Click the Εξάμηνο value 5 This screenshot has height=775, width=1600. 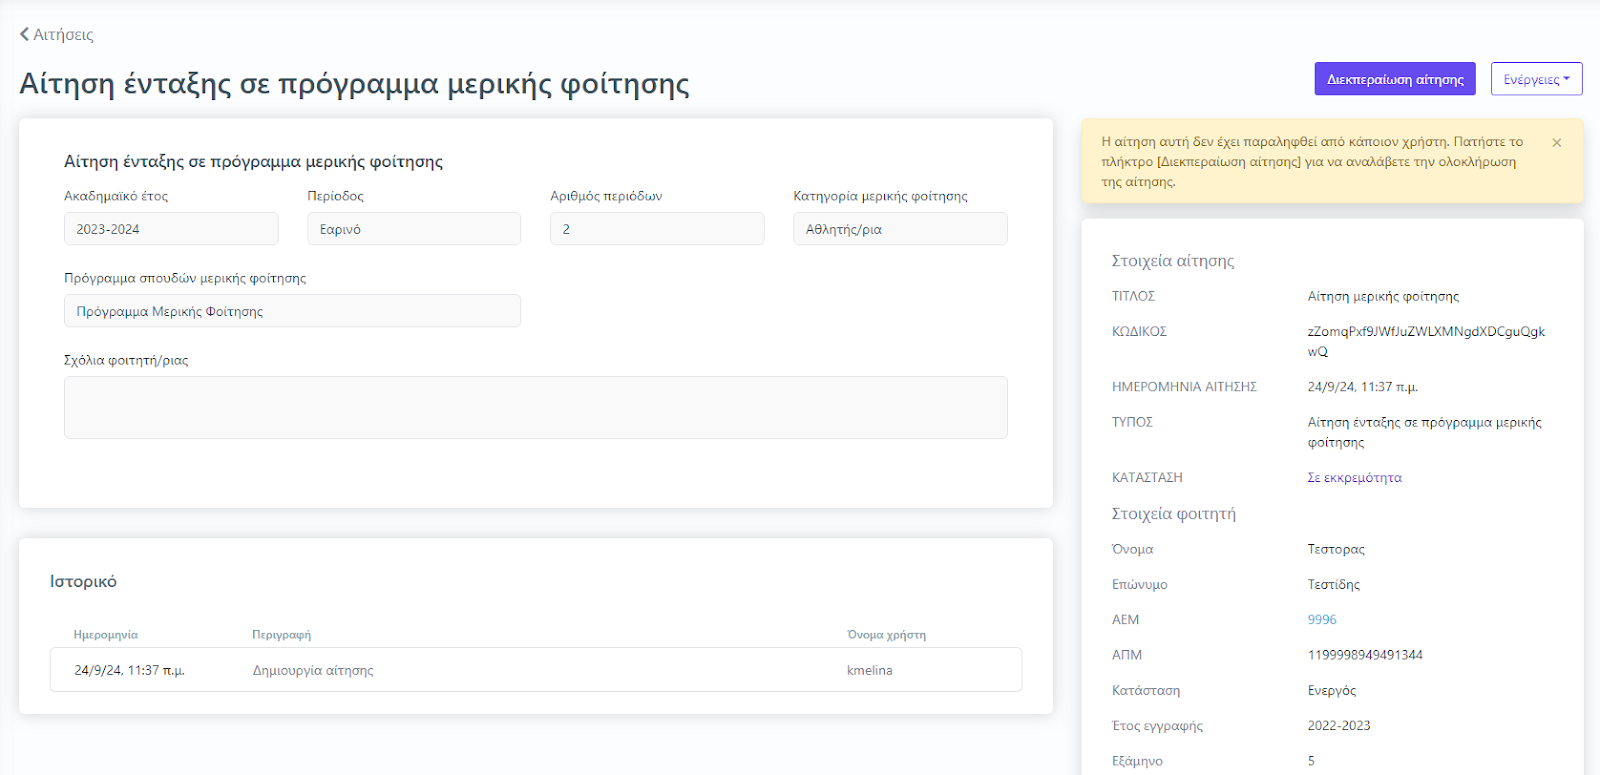pyautogui.click(x=1311, y=761)
